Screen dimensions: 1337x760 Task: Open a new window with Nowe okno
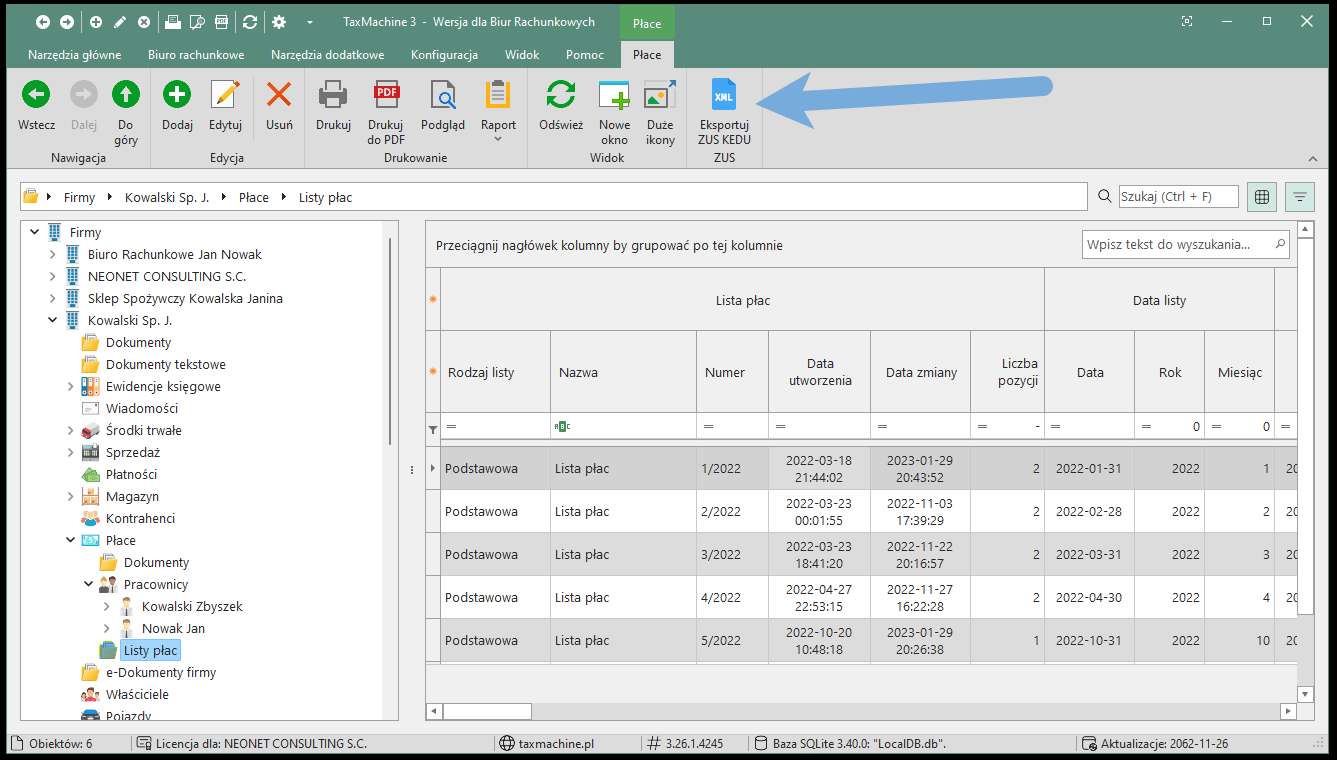coord(614,96)
